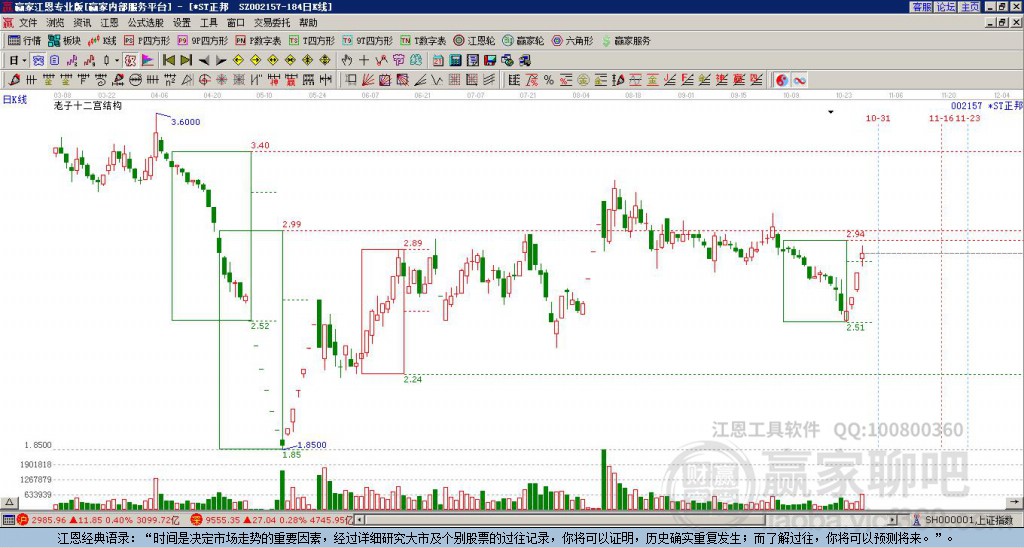Click the right arrow button beside the volume panel

pos(1016,503)
